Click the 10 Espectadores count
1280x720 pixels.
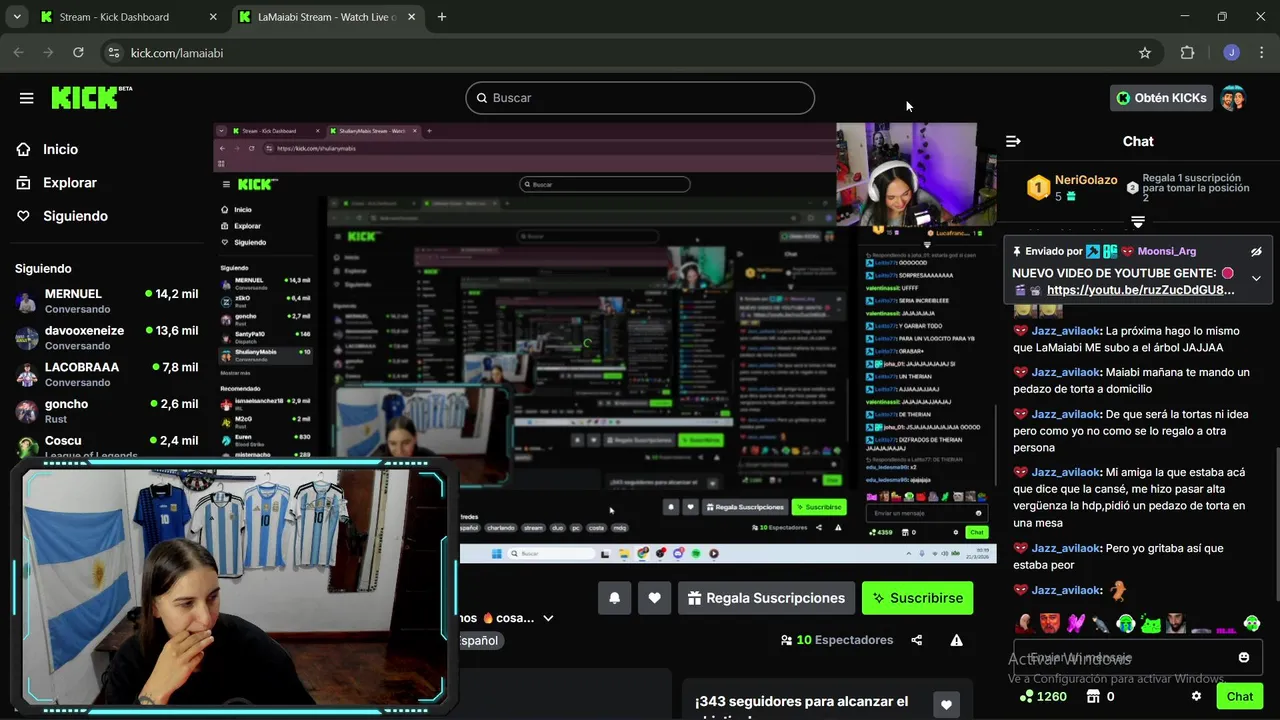point(837,640)
